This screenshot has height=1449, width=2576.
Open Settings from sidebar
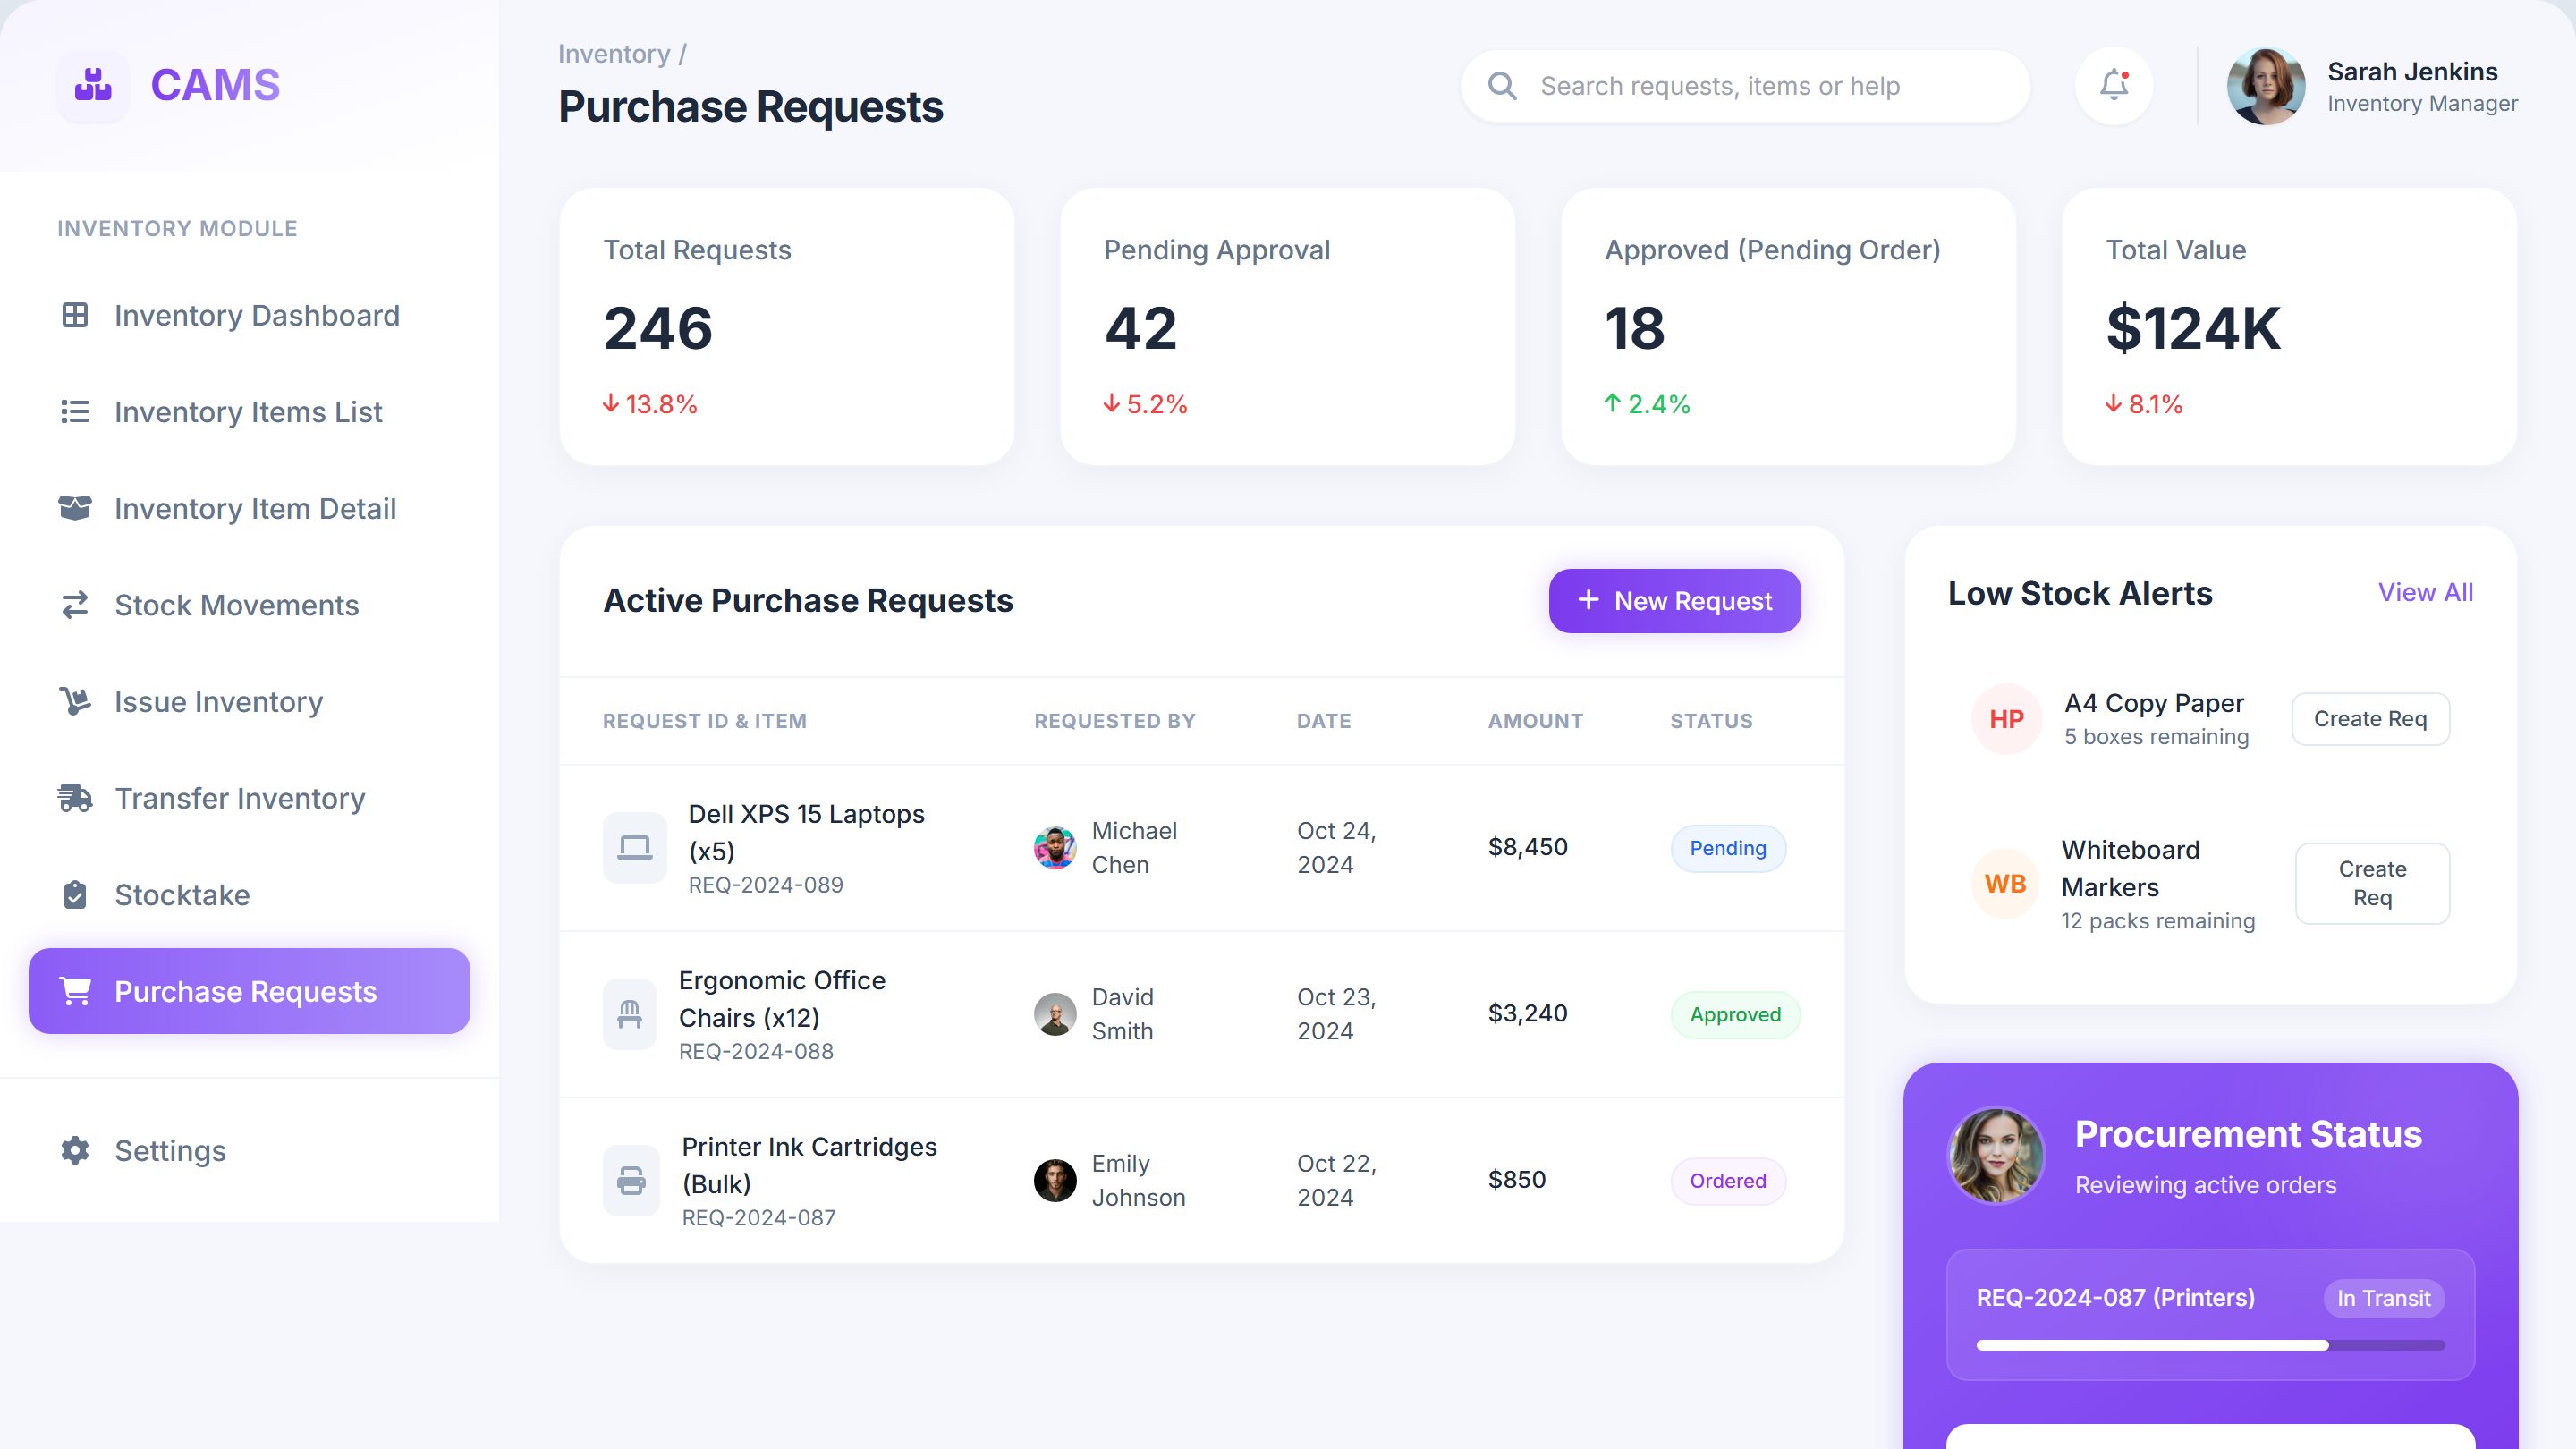pyautogui.click(x=249, y=1150)
